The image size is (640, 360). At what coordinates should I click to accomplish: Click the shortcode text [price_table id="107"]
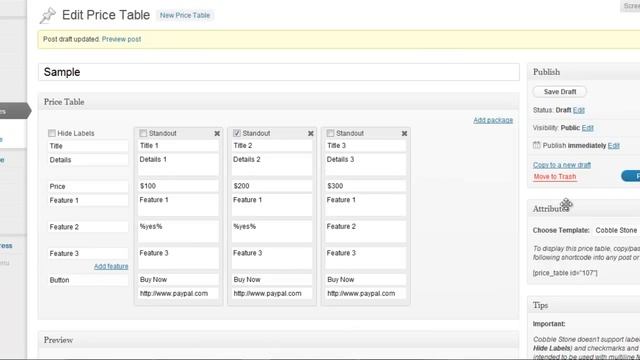point(565,273)
